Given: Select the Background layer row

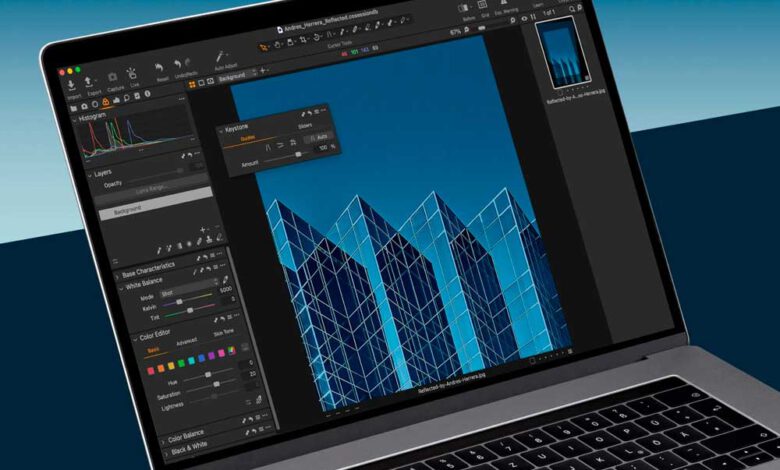Looking at the screenshot, I should click(156, 204).
